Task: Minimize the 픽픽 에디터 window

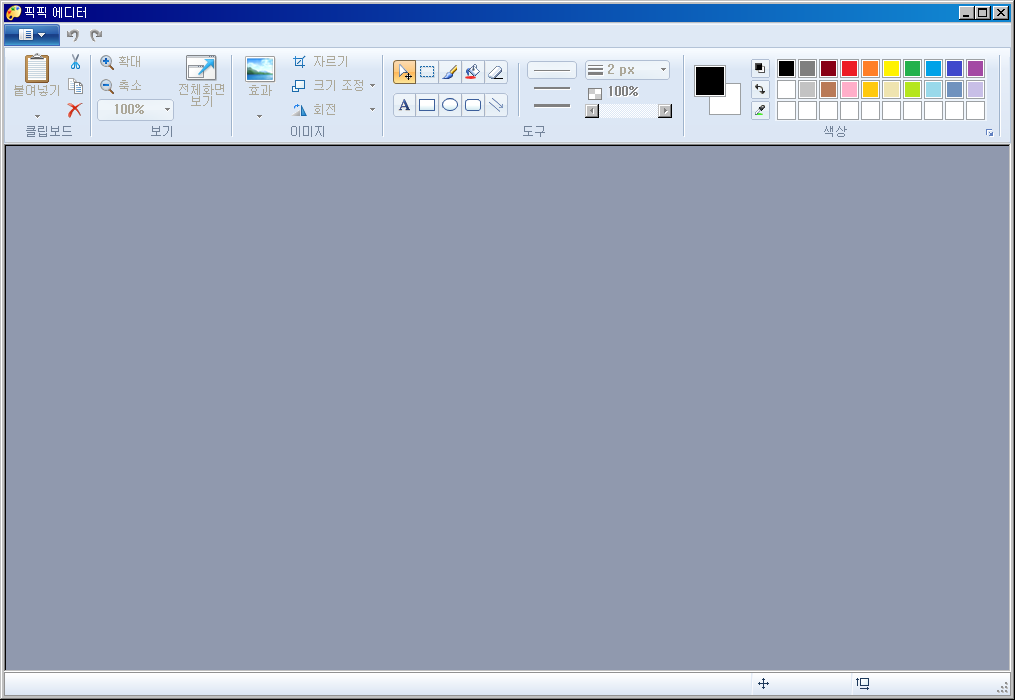Action: tap(966, 12)
